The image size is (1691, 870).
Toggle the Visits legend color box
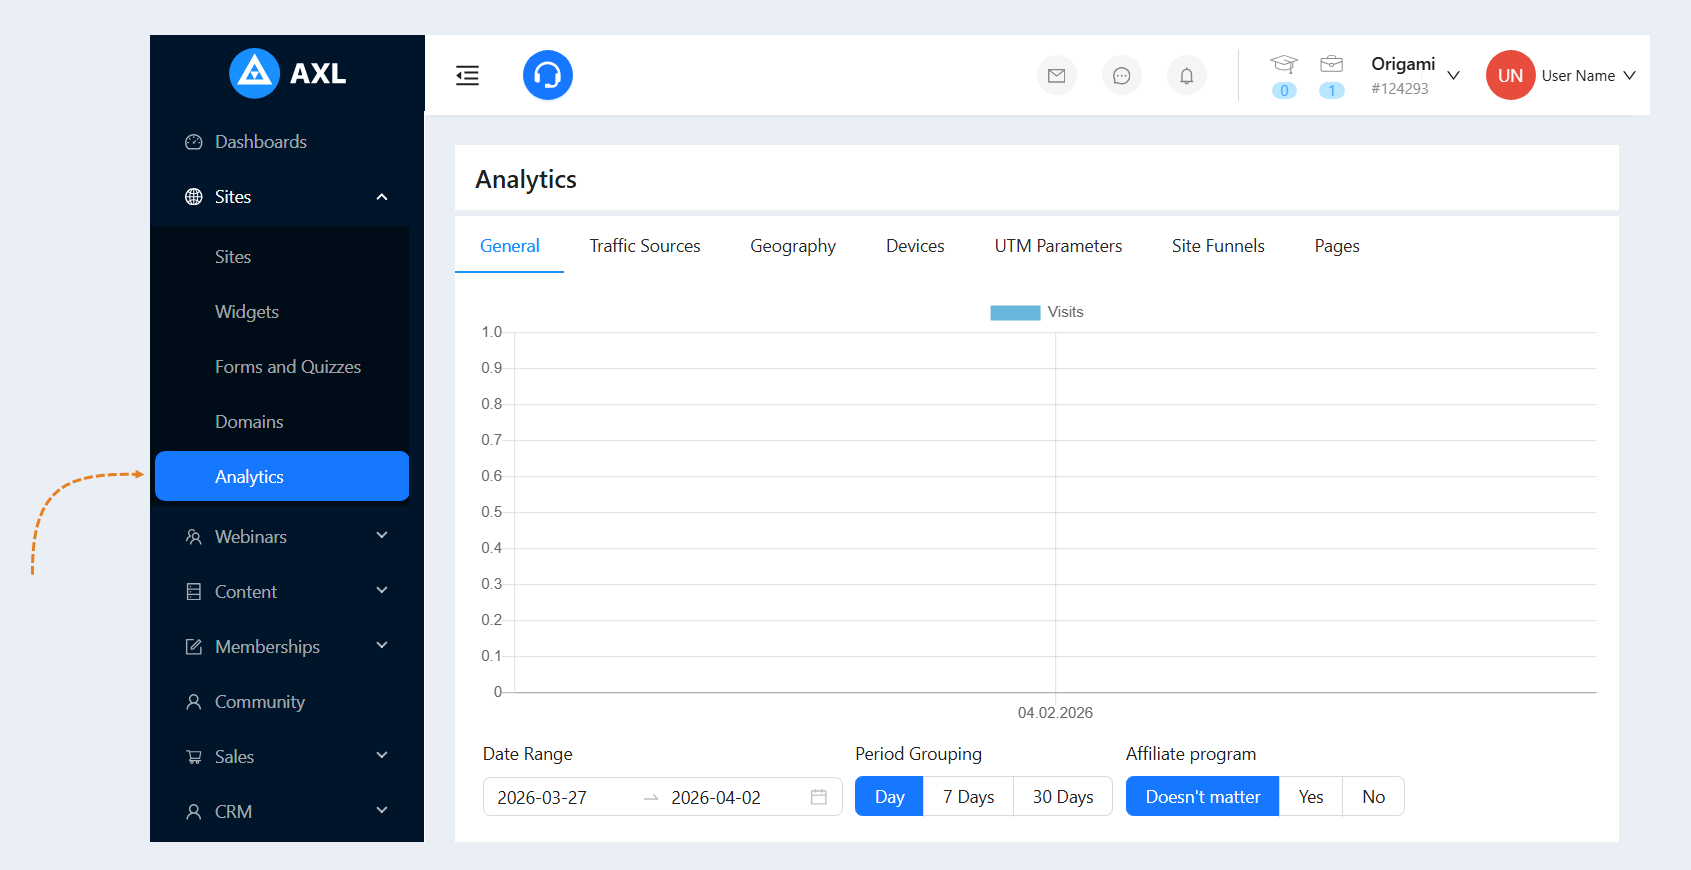pos(1015,313)
